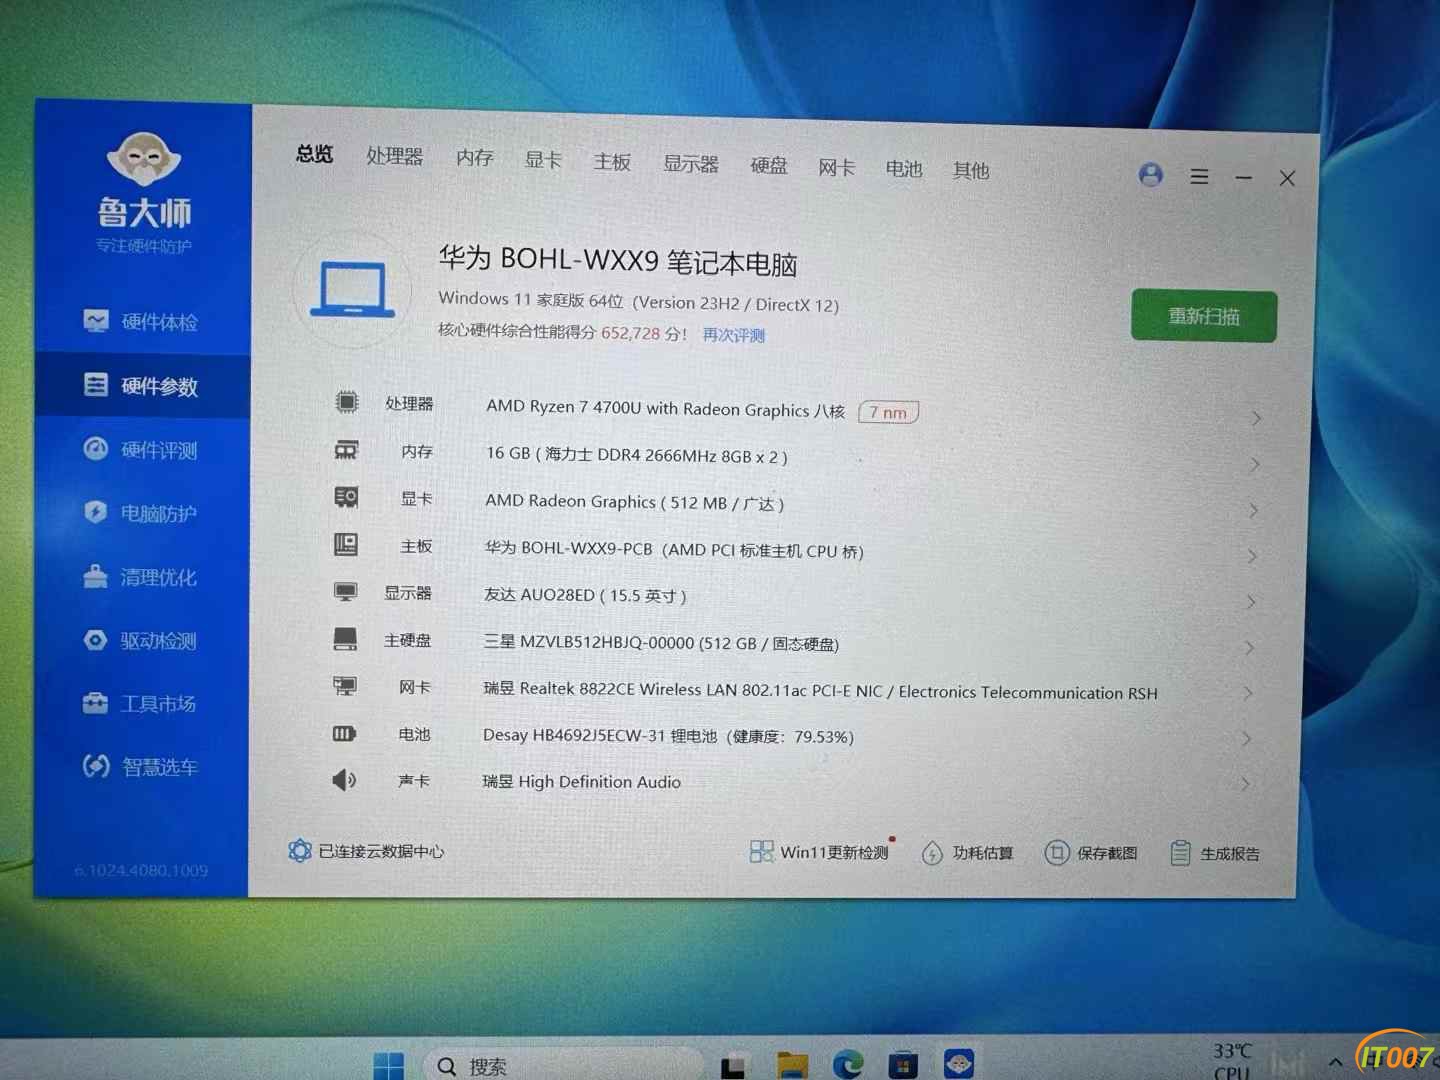This screenshot has height=1080, width=1440.
Task: Click 保存截图 to save screenshot
Action: [1091, 853]
